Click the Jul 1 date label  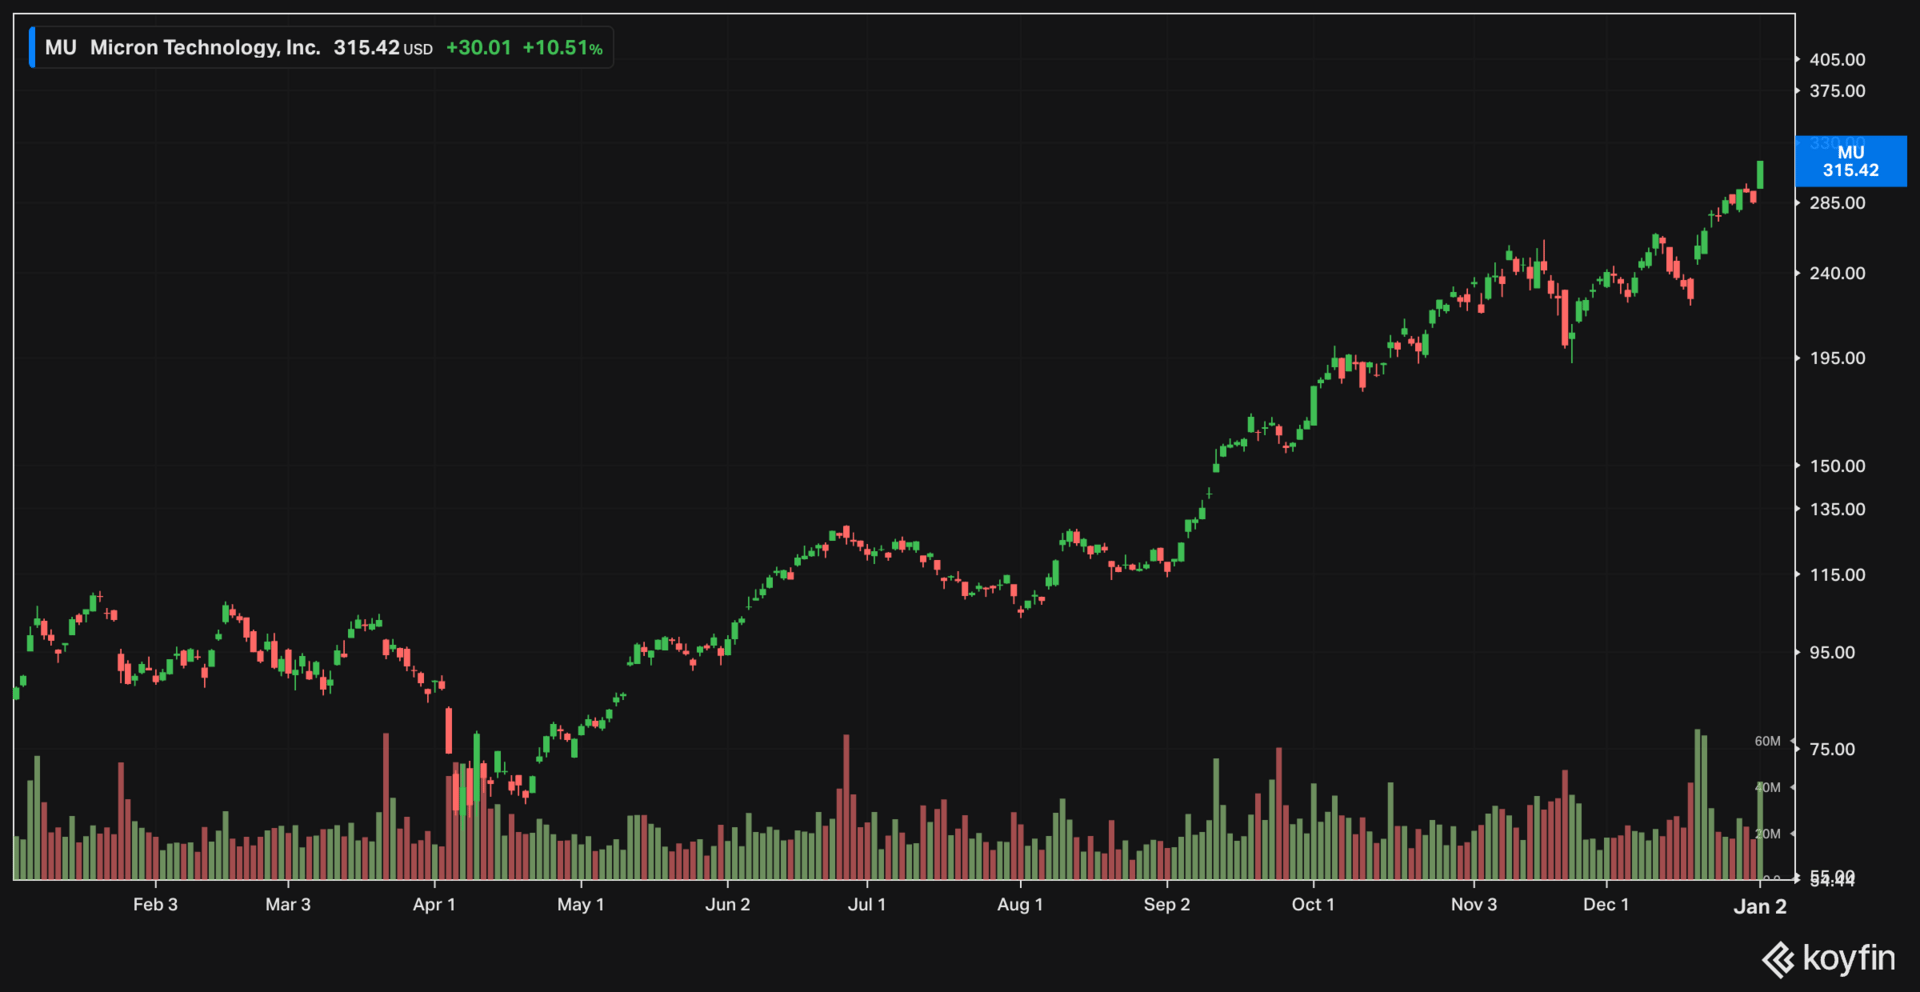pos(866,904)
